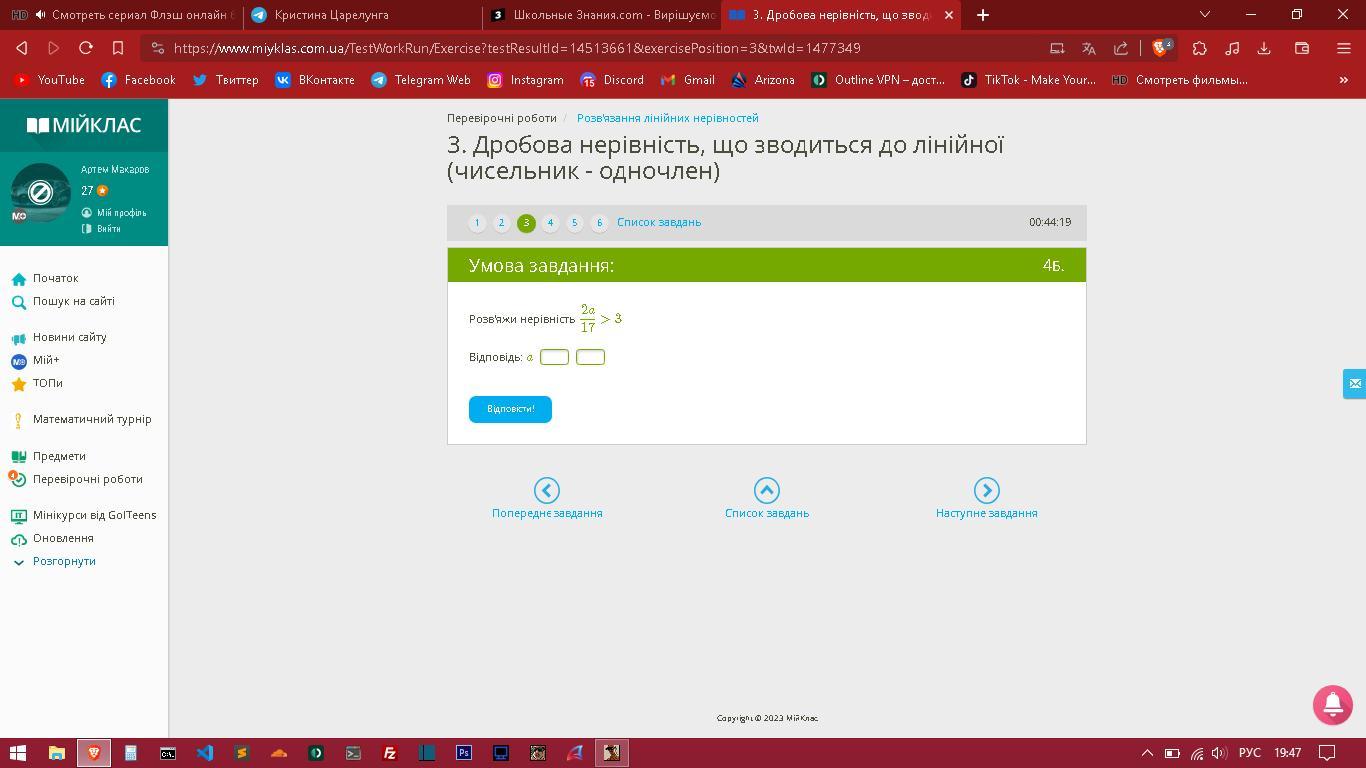
Task: Open Предмети in the sidebar
Action: point(59,456)
